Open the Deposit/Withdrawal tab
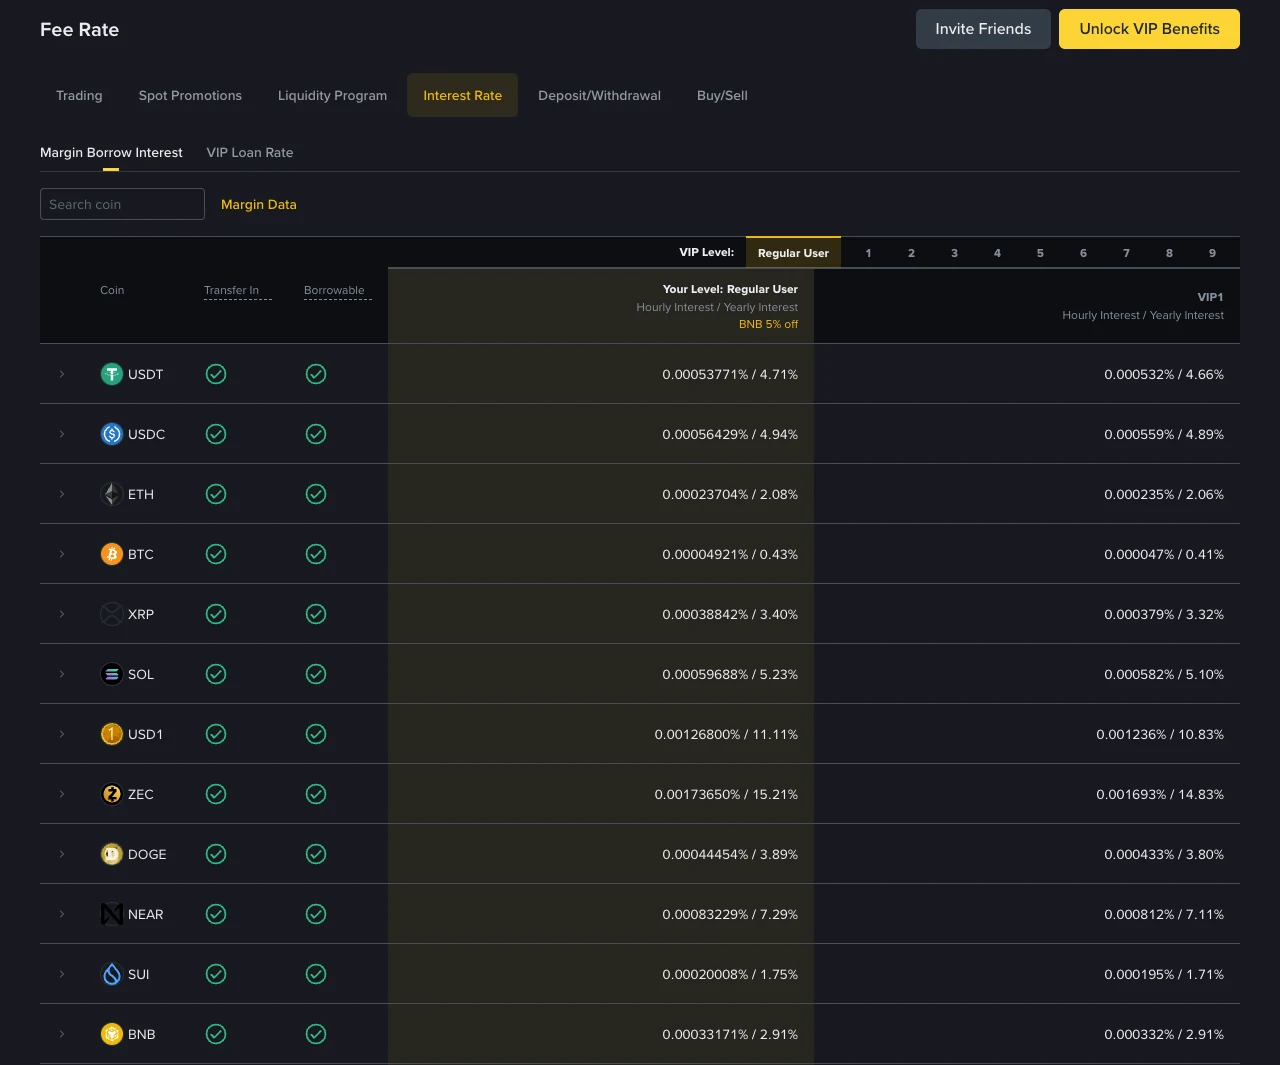Image resolution: width=1280 pixels, height=1065 pixels. pos(599,95)
